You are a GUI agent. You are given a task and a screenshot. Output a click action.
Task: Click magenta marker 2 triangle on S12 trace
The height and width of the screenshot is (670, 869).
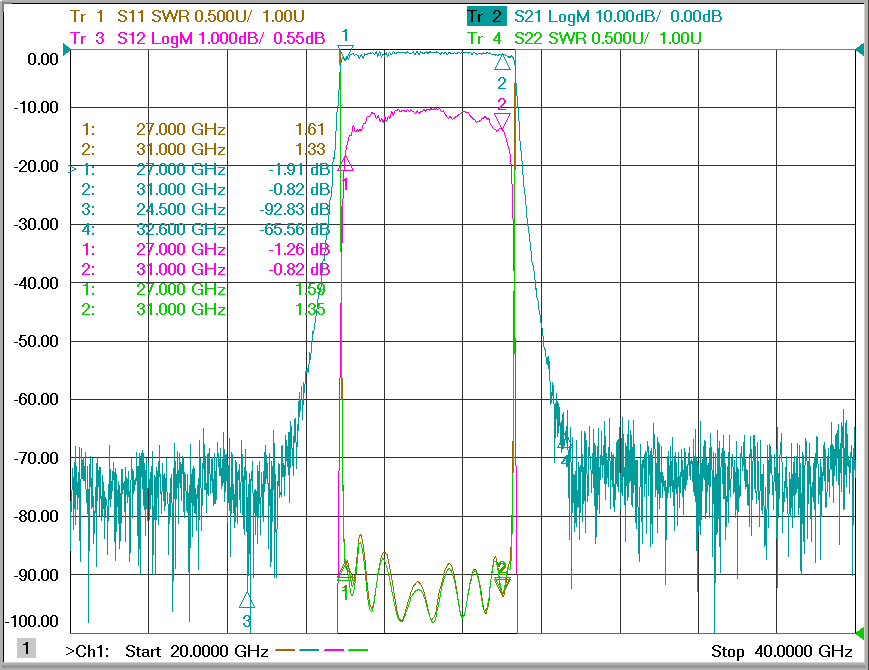coord(502,121)
